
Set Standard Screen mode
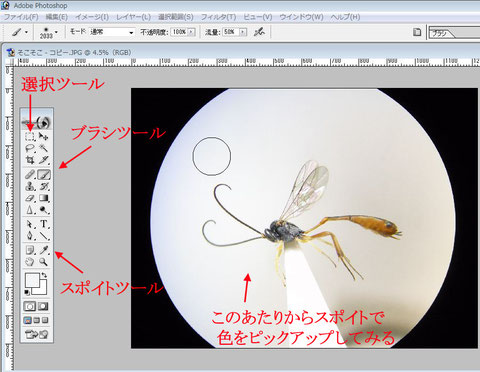click(28, 320)
